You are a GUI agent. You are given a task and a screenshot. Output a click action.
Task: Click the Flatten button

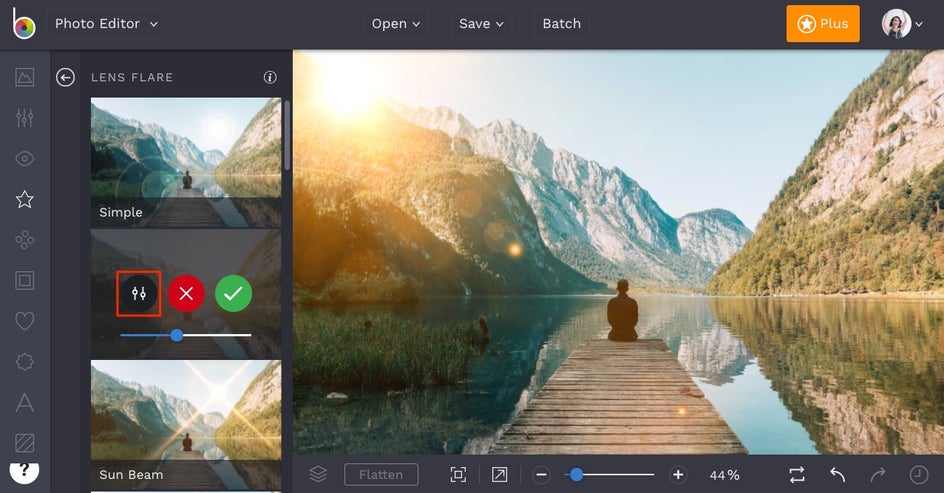(x=381, y=474)
